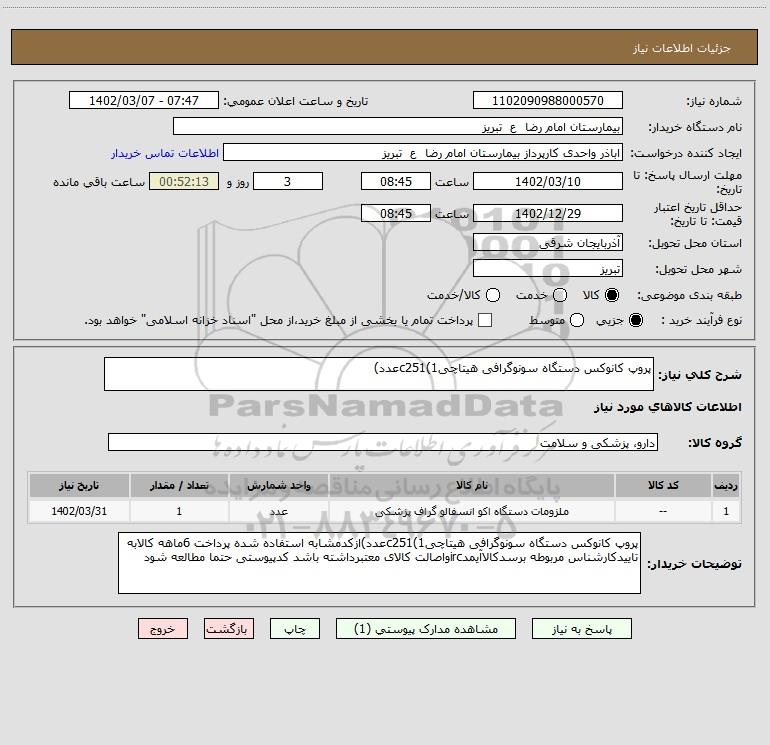The image size is (770, 745).
Task: Click the گروه کالا field دارو، پزشکی و سلامت
Action: pos(383,442)
